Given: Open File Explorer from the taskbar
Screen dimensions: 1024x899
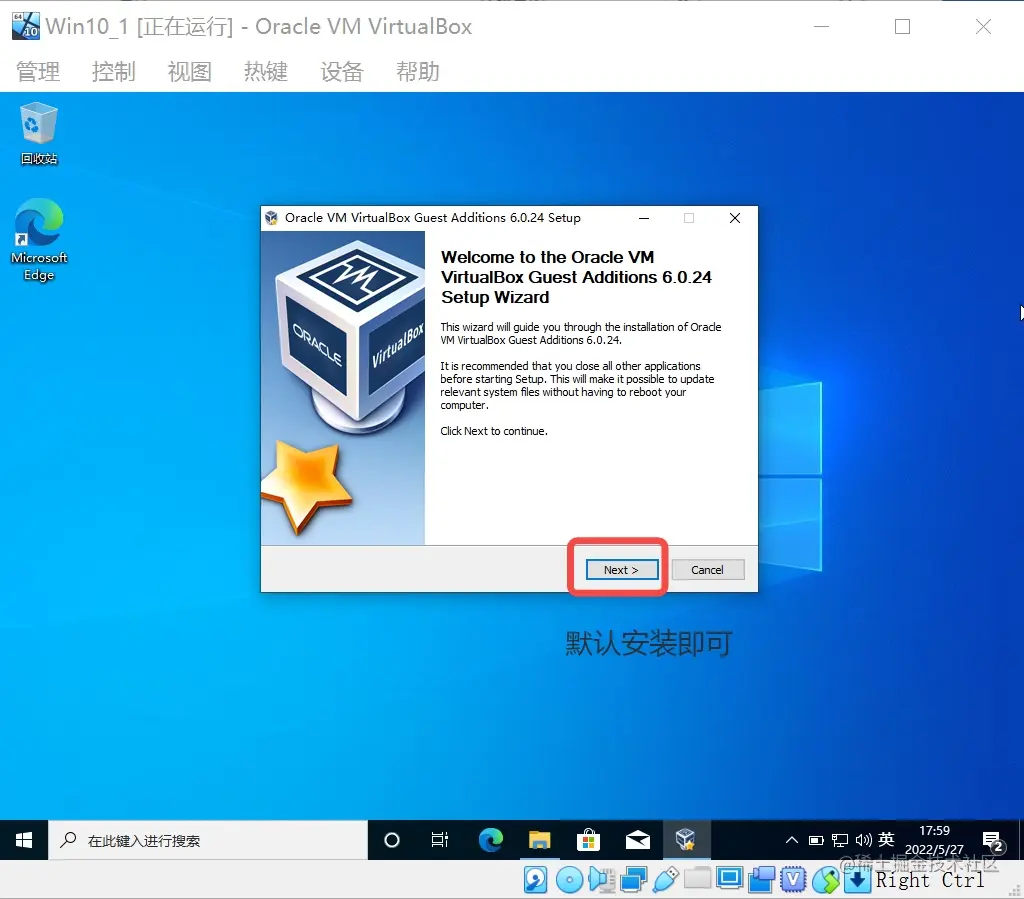Looking at the screenshot, I should click(539, 840).
